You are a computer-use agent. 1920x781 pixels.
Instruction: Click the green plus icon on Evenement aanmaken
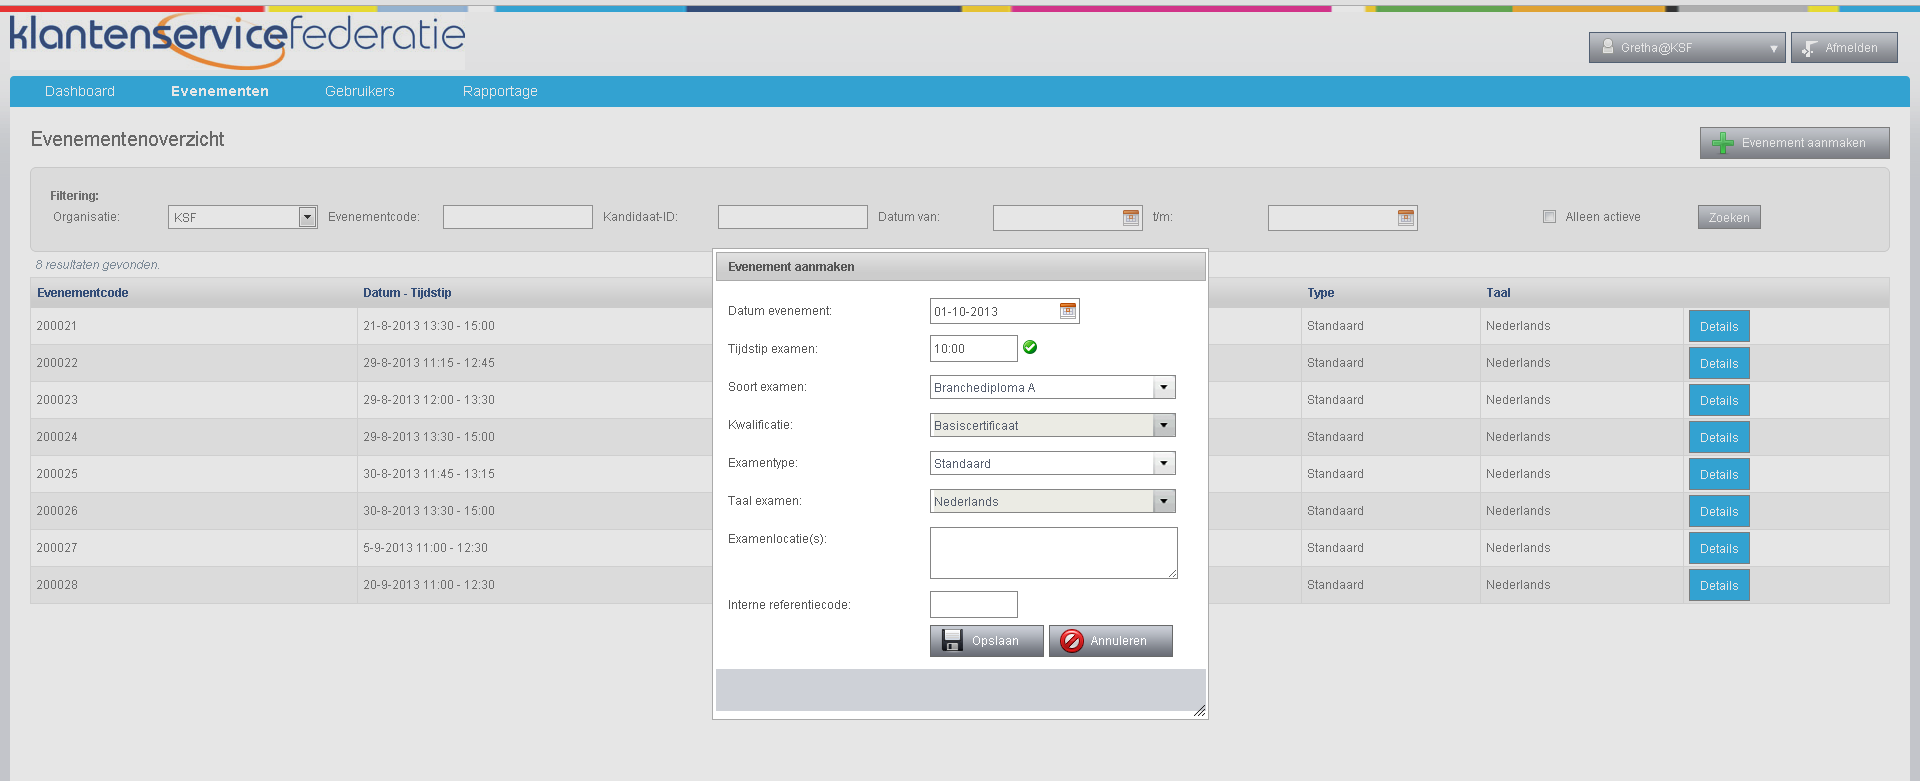[x=1722, y=143]
